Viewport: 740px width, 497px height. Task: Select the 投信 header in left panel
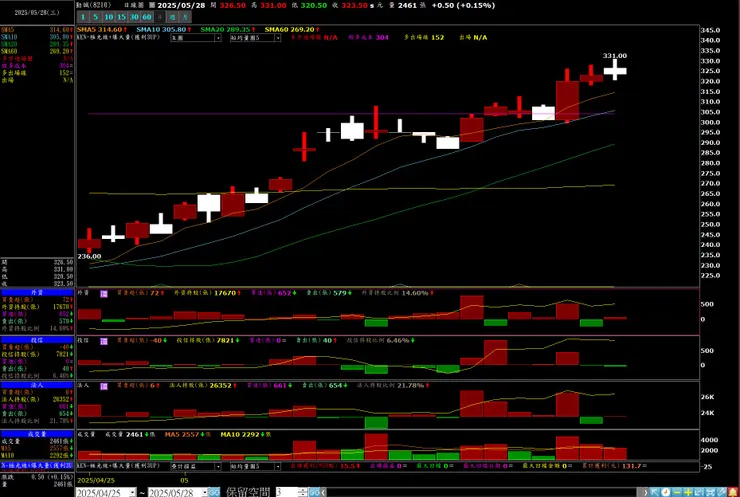[x=37, y=340]
